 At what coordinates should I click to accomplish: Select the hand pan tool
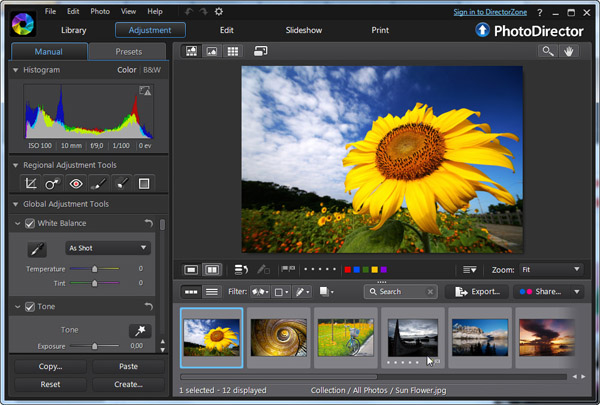pyautogui.click(x=572, y=51)
